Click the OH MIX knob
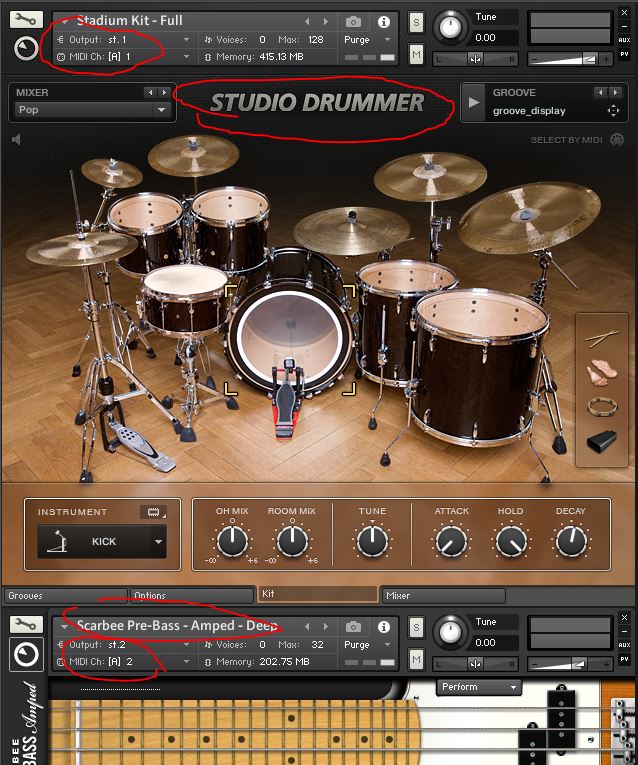Image resolution: width=638 pixels, height=765 pixels. click(232, 541)
